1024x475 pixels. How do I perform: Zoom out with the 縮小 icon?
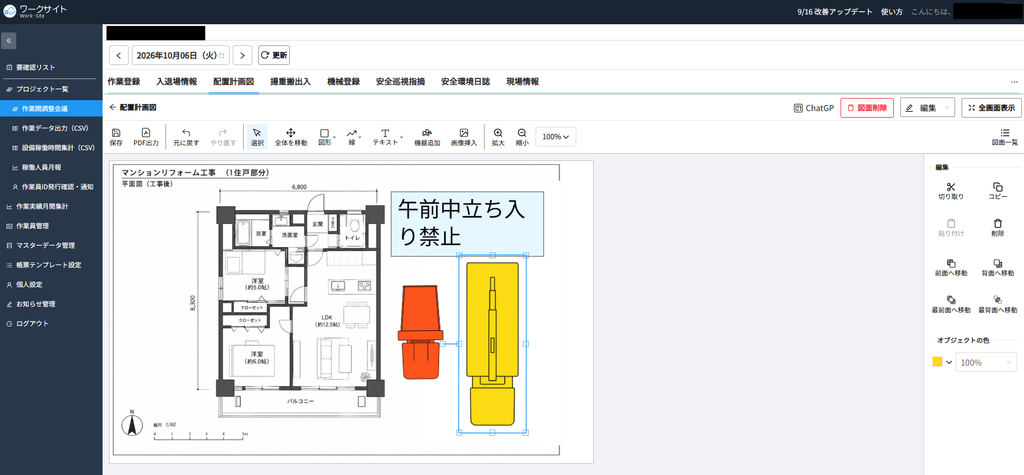(x=522, y=137)
